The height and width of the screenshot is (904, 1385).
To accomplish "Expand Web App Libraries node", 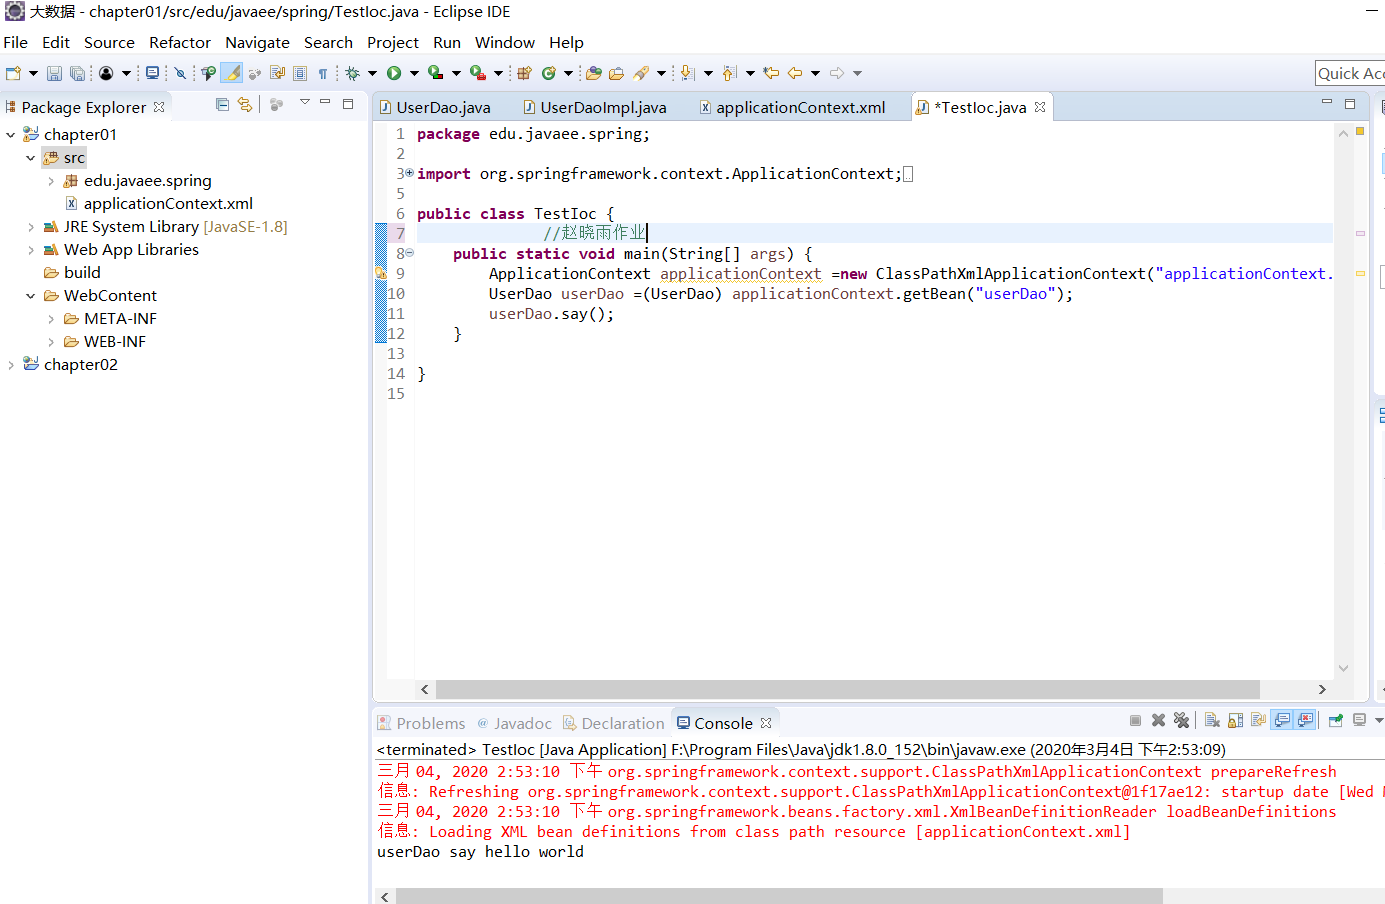I will (31, 250).
